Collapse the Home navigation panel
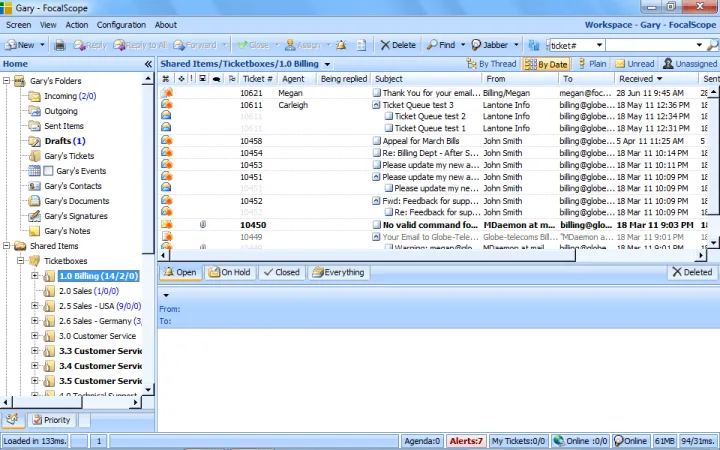 tap(148, 64)
